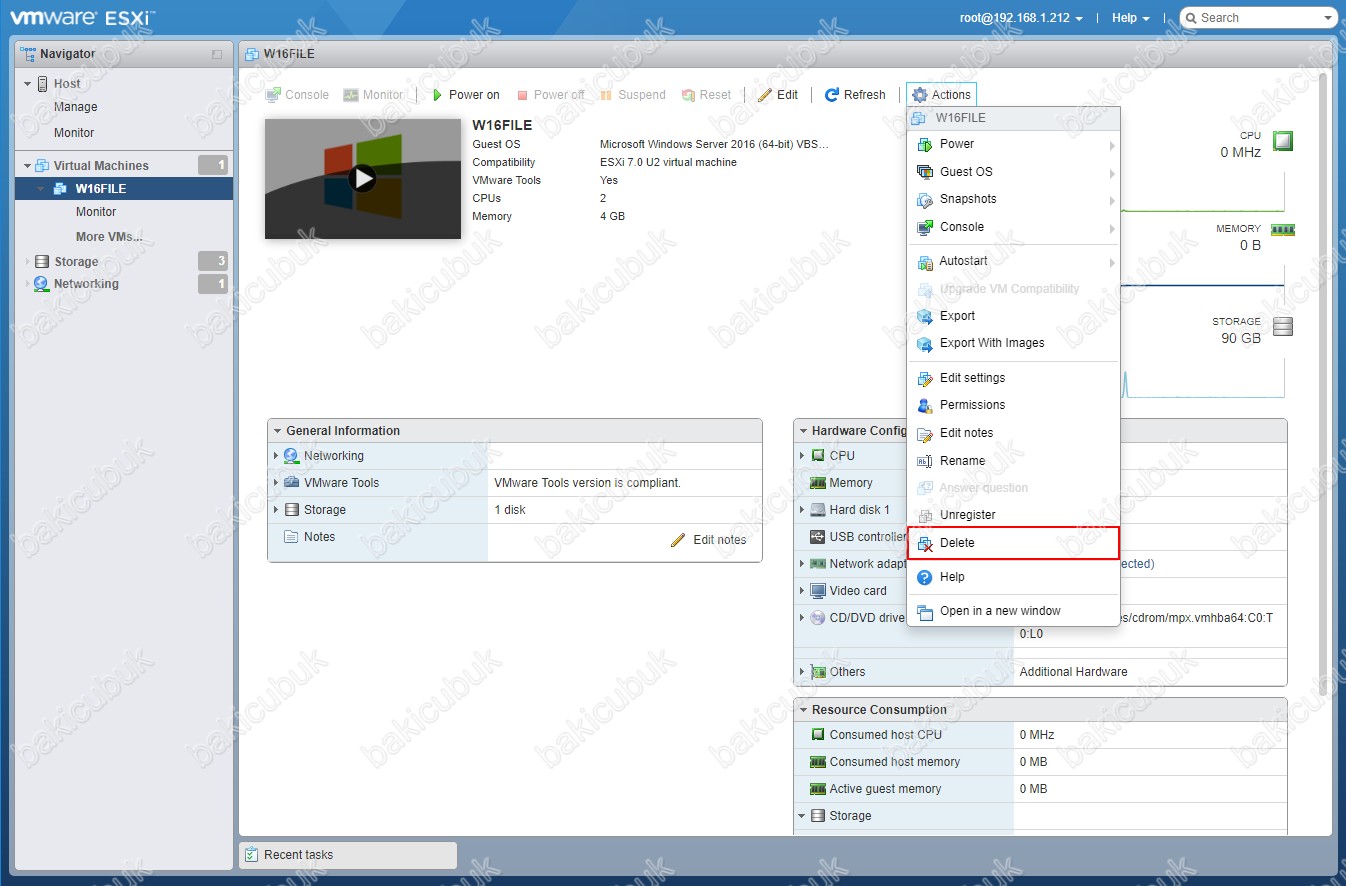Expand the Networking tree node
The image size is (1346, 886).
pyautogui.click(x=28, y=284)
